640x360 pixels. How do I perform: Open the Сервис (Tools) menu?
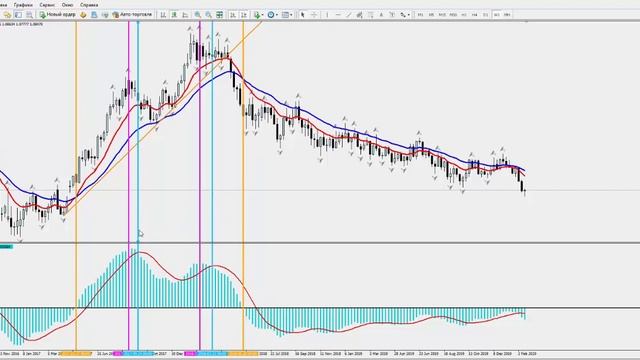click(x=47, y=5)
